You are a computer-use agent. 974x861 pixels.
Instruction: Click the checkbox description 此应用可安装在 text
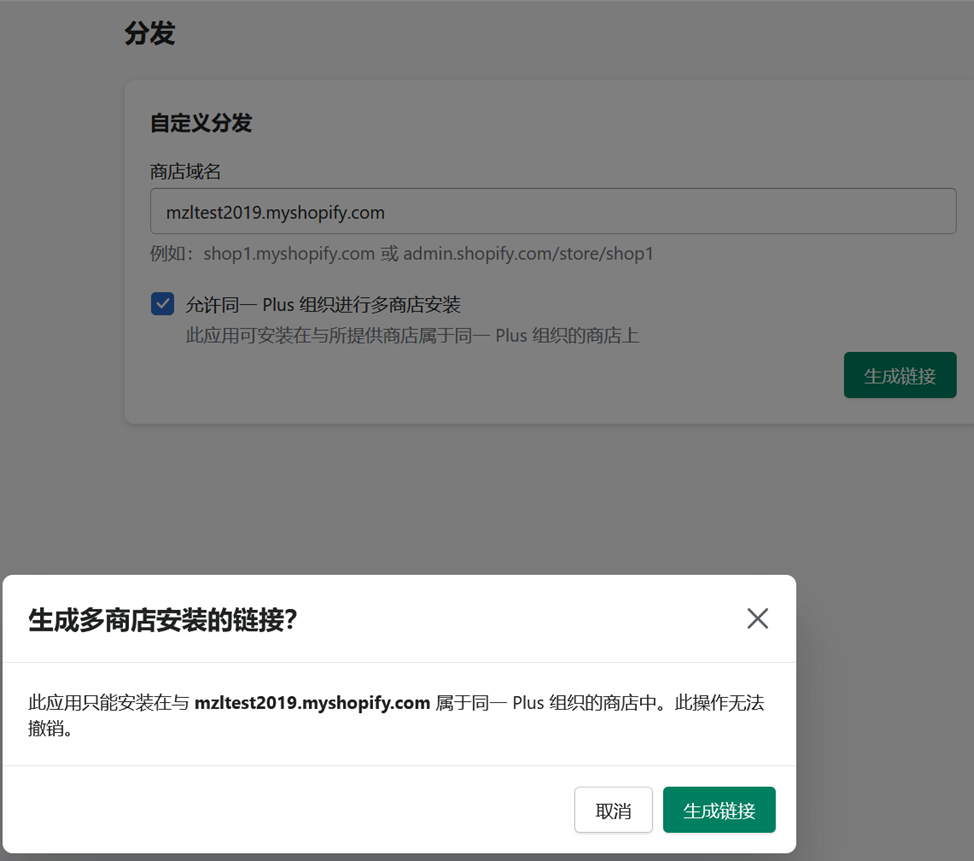click(x=412, y=336)
